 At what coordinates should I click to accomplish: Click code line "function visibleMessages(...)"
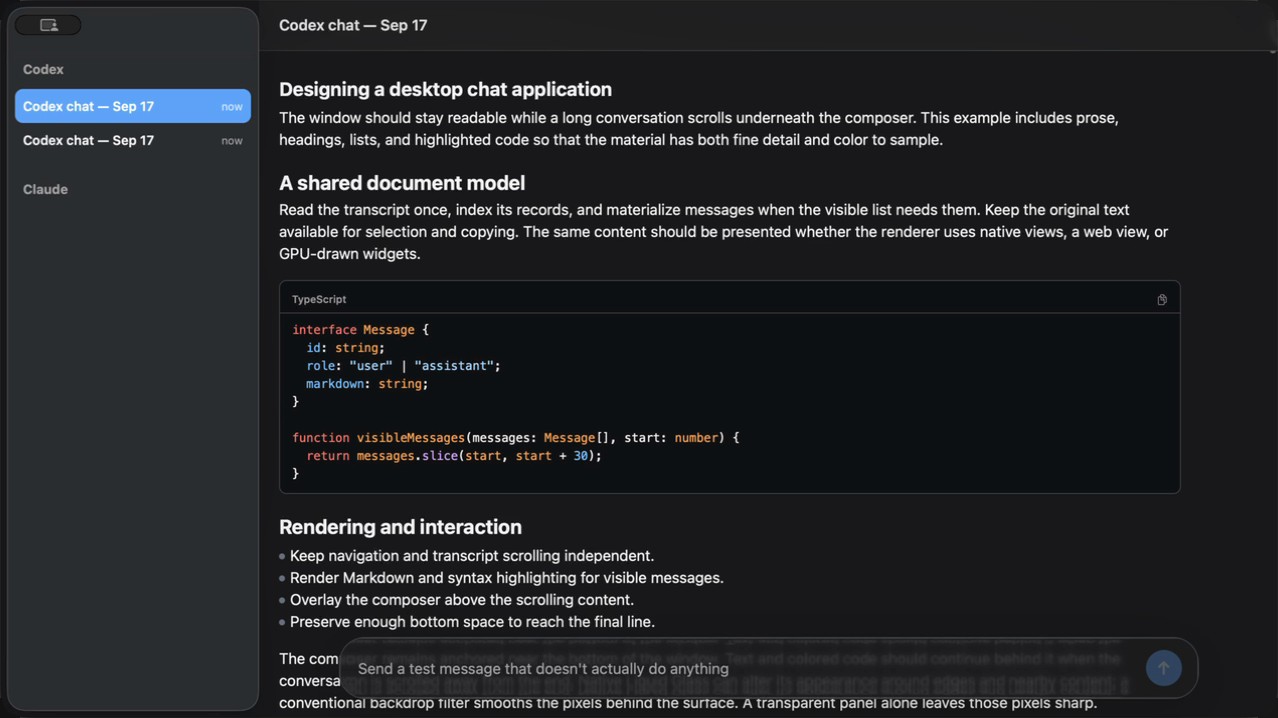[x=516, y=438]
